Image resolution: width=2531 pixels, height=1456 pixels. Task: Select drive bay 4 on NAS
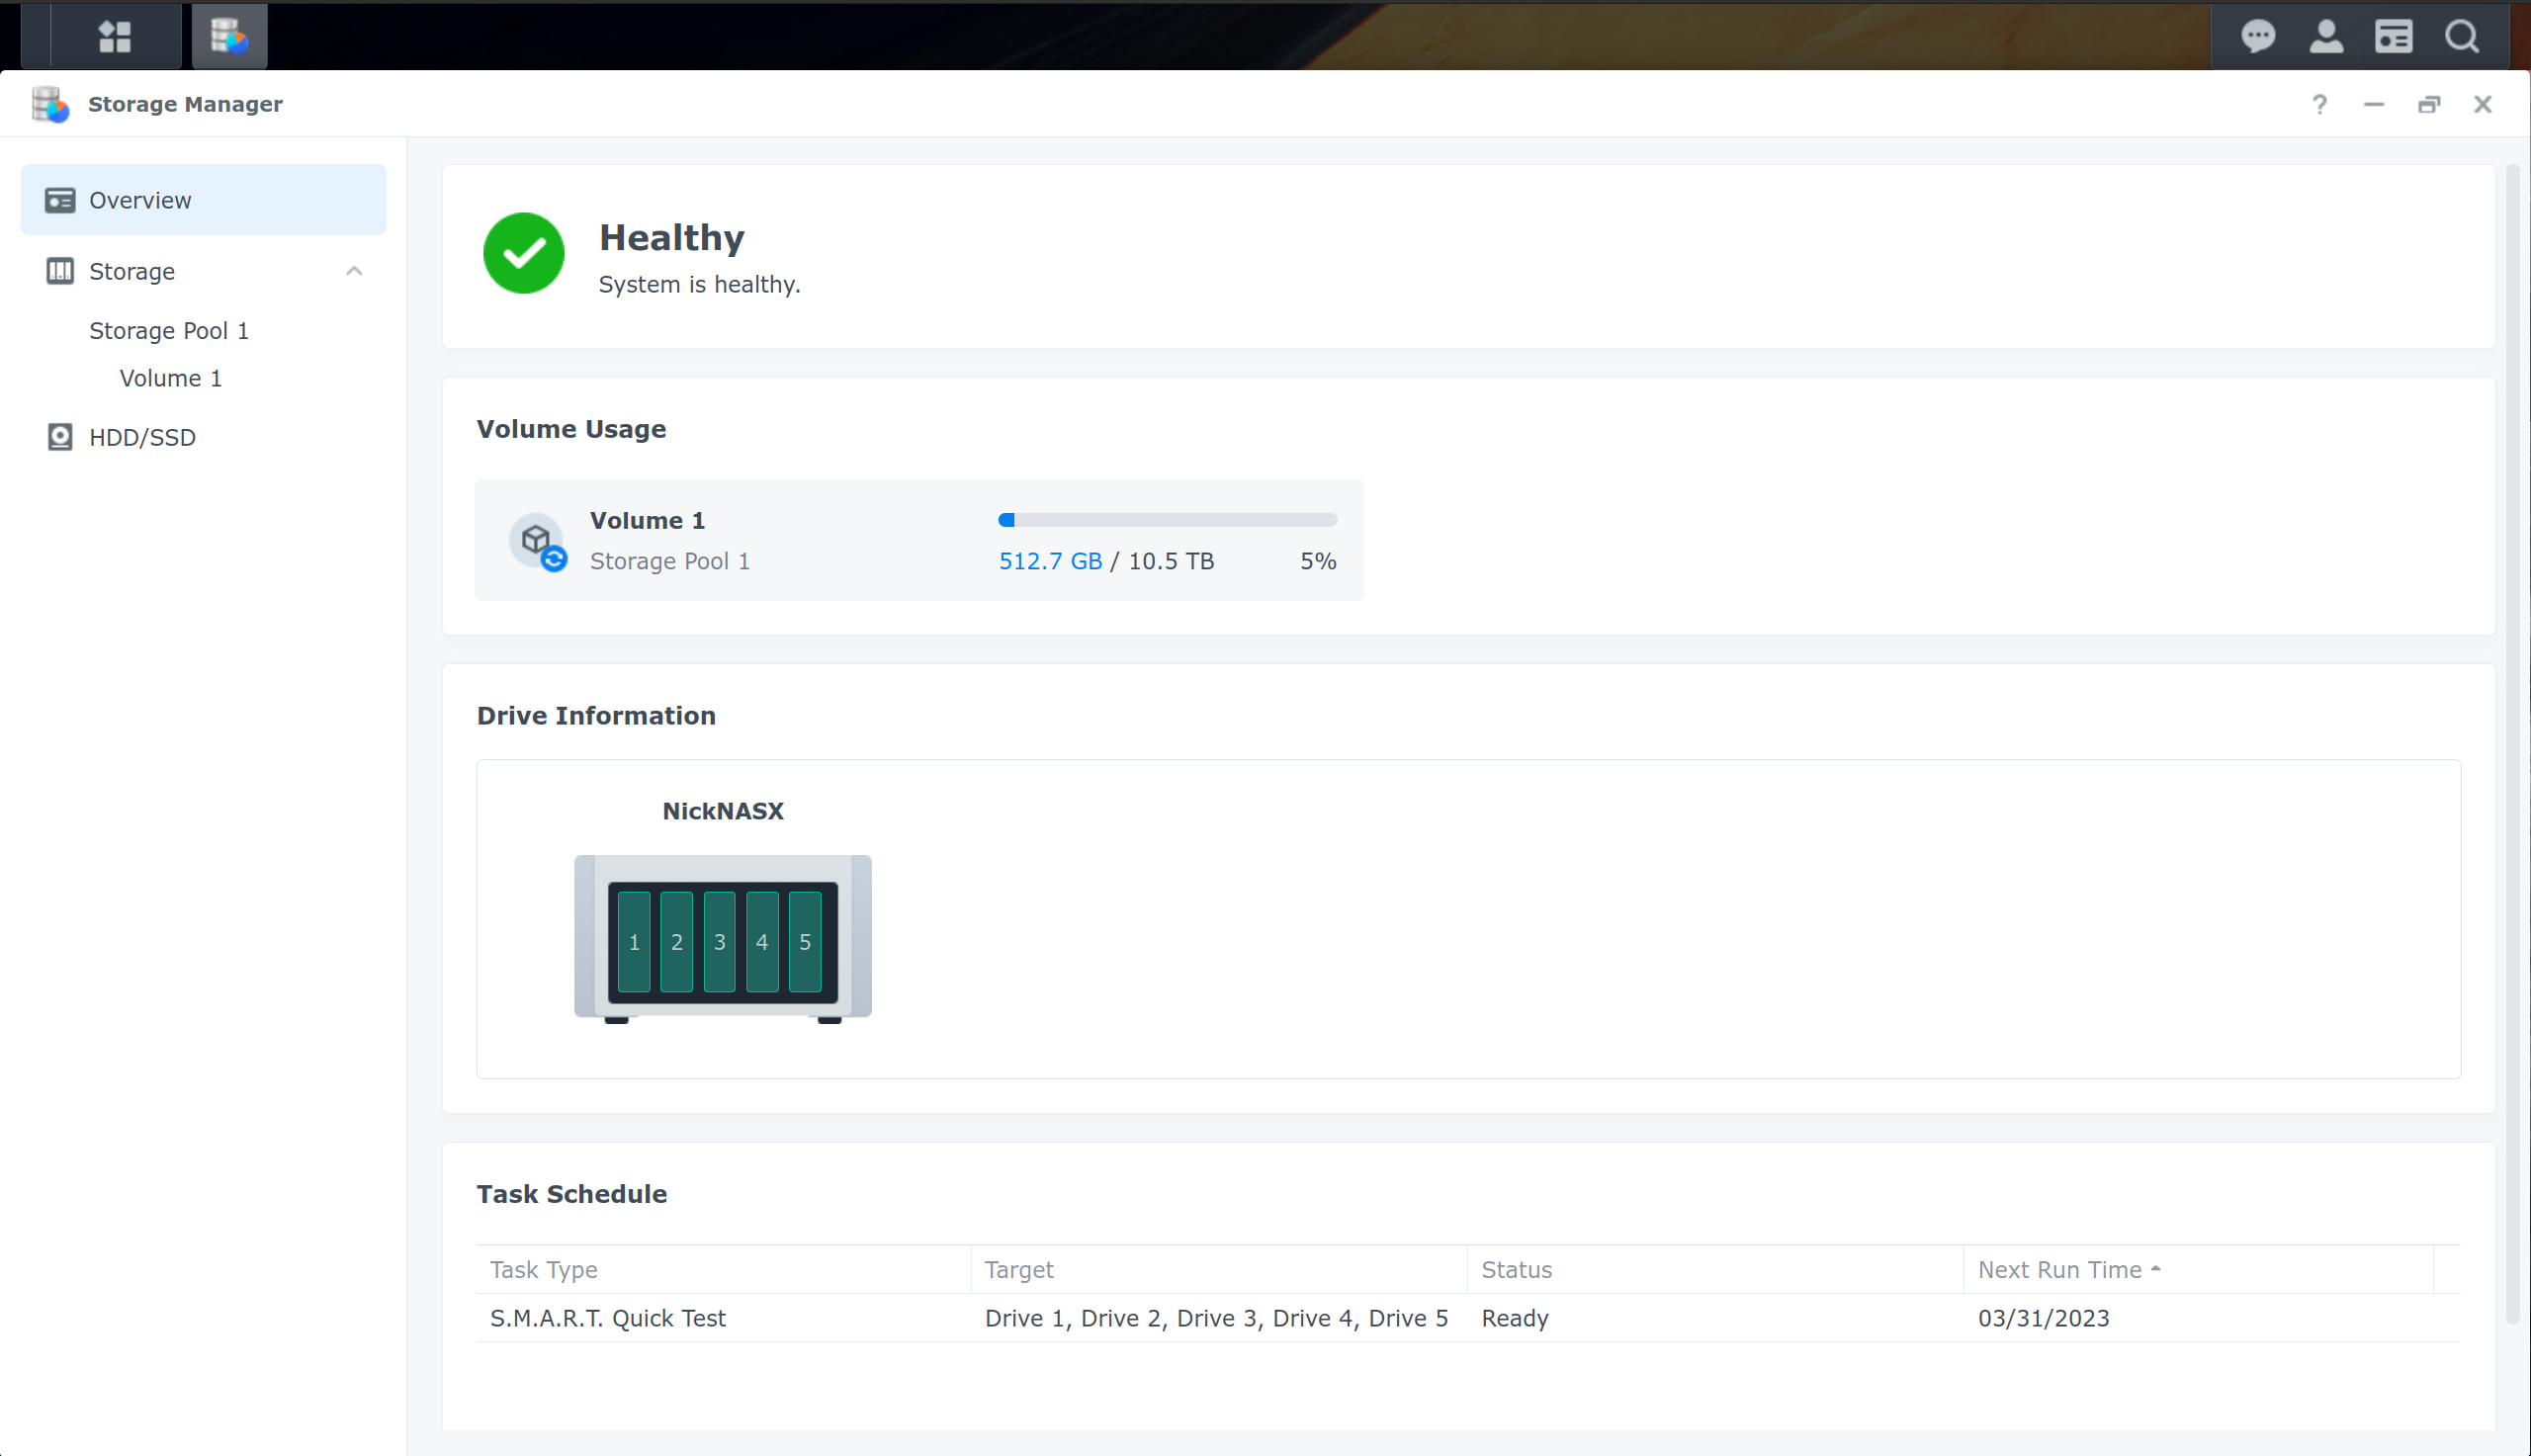pyautogui.click(x=762, y=942)
